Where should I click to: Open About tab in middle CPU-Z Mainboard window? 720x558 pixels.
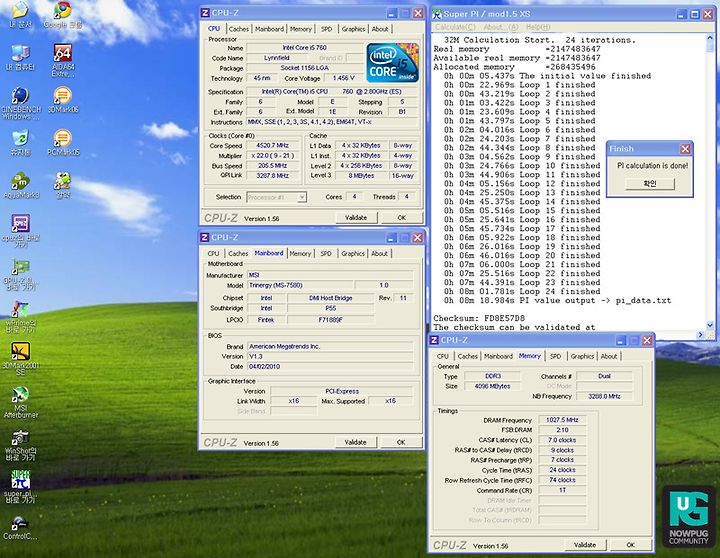coord(379,254)
